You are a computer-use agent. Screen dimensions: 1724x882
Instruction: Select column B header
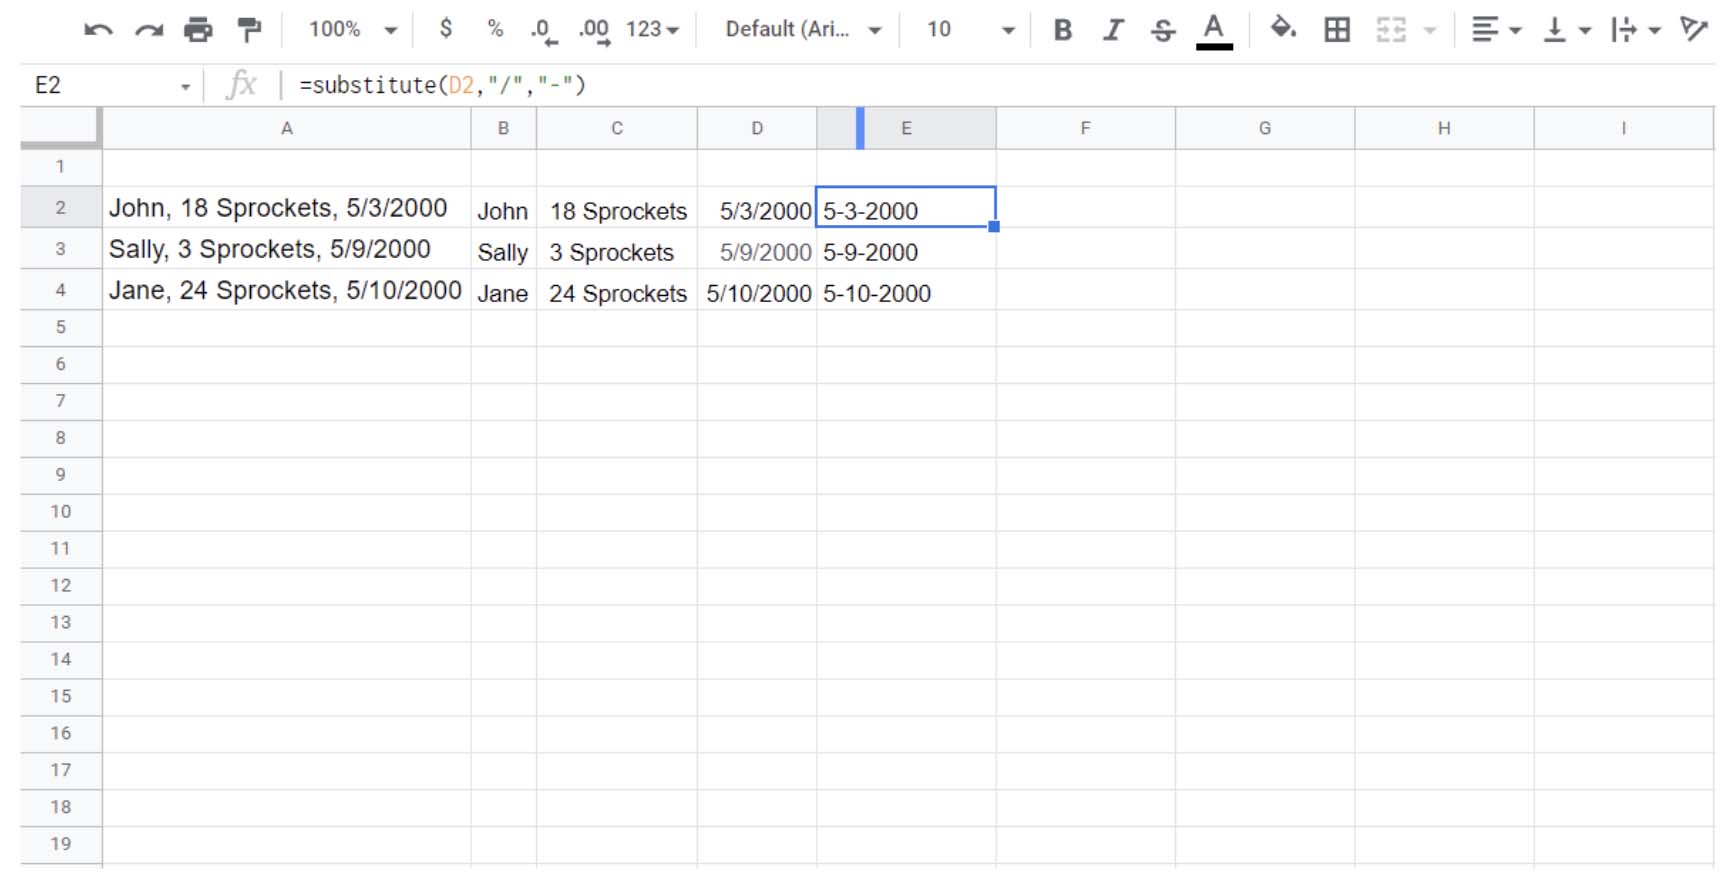tap(503, 128)
